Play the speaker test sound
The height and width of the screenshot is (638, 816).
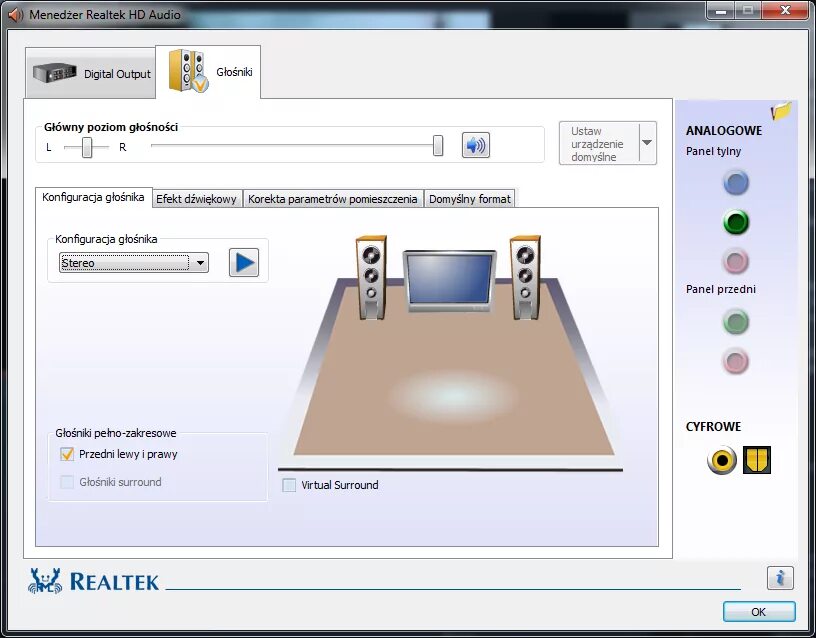coord(244,262)
